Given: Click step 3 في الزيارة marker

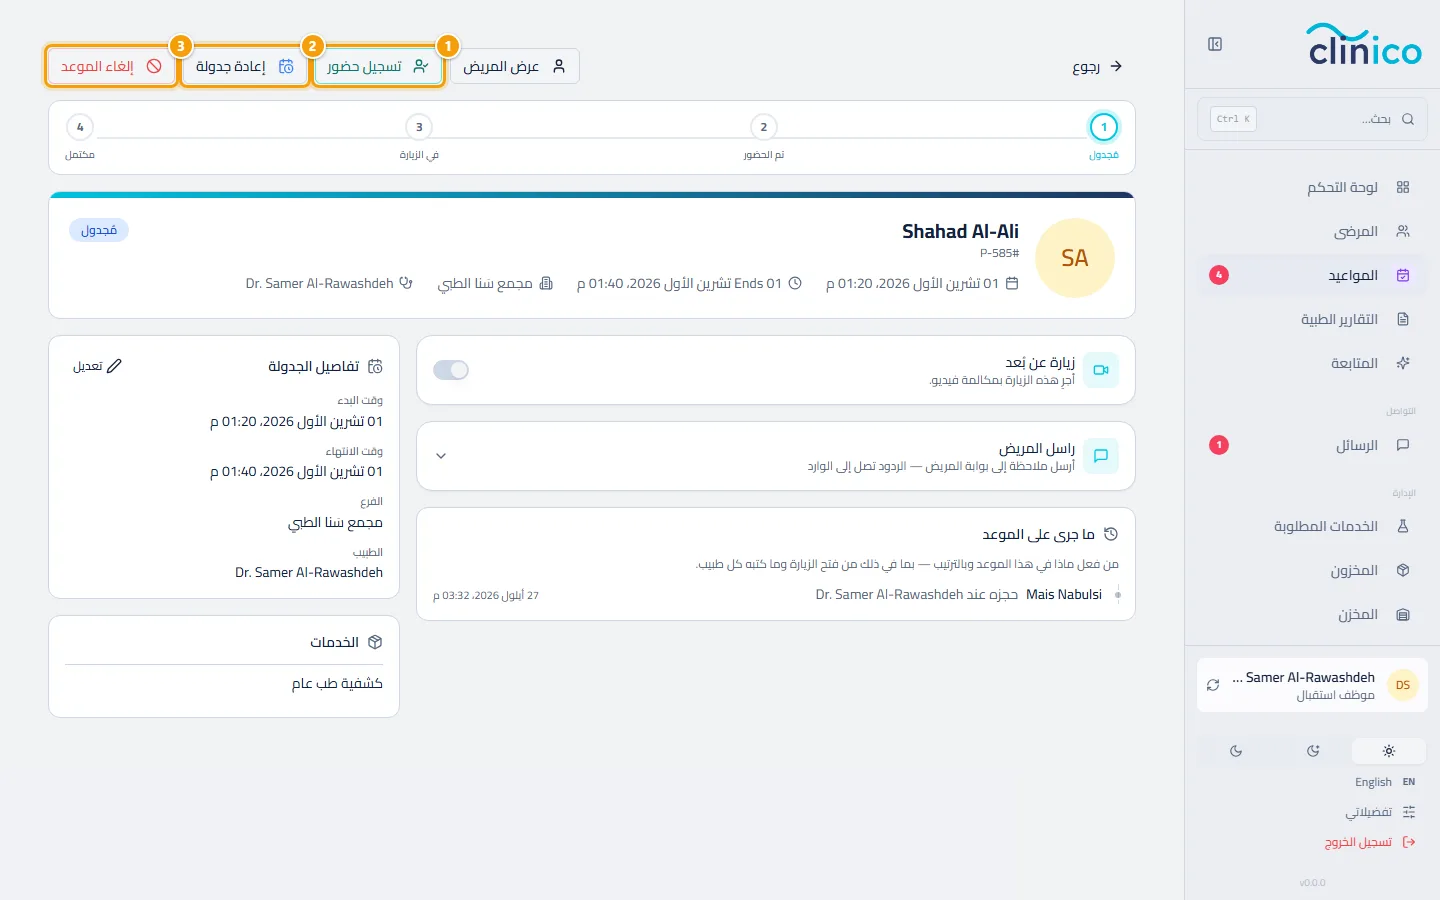Looking at the screenshot, I should [419, 127].
